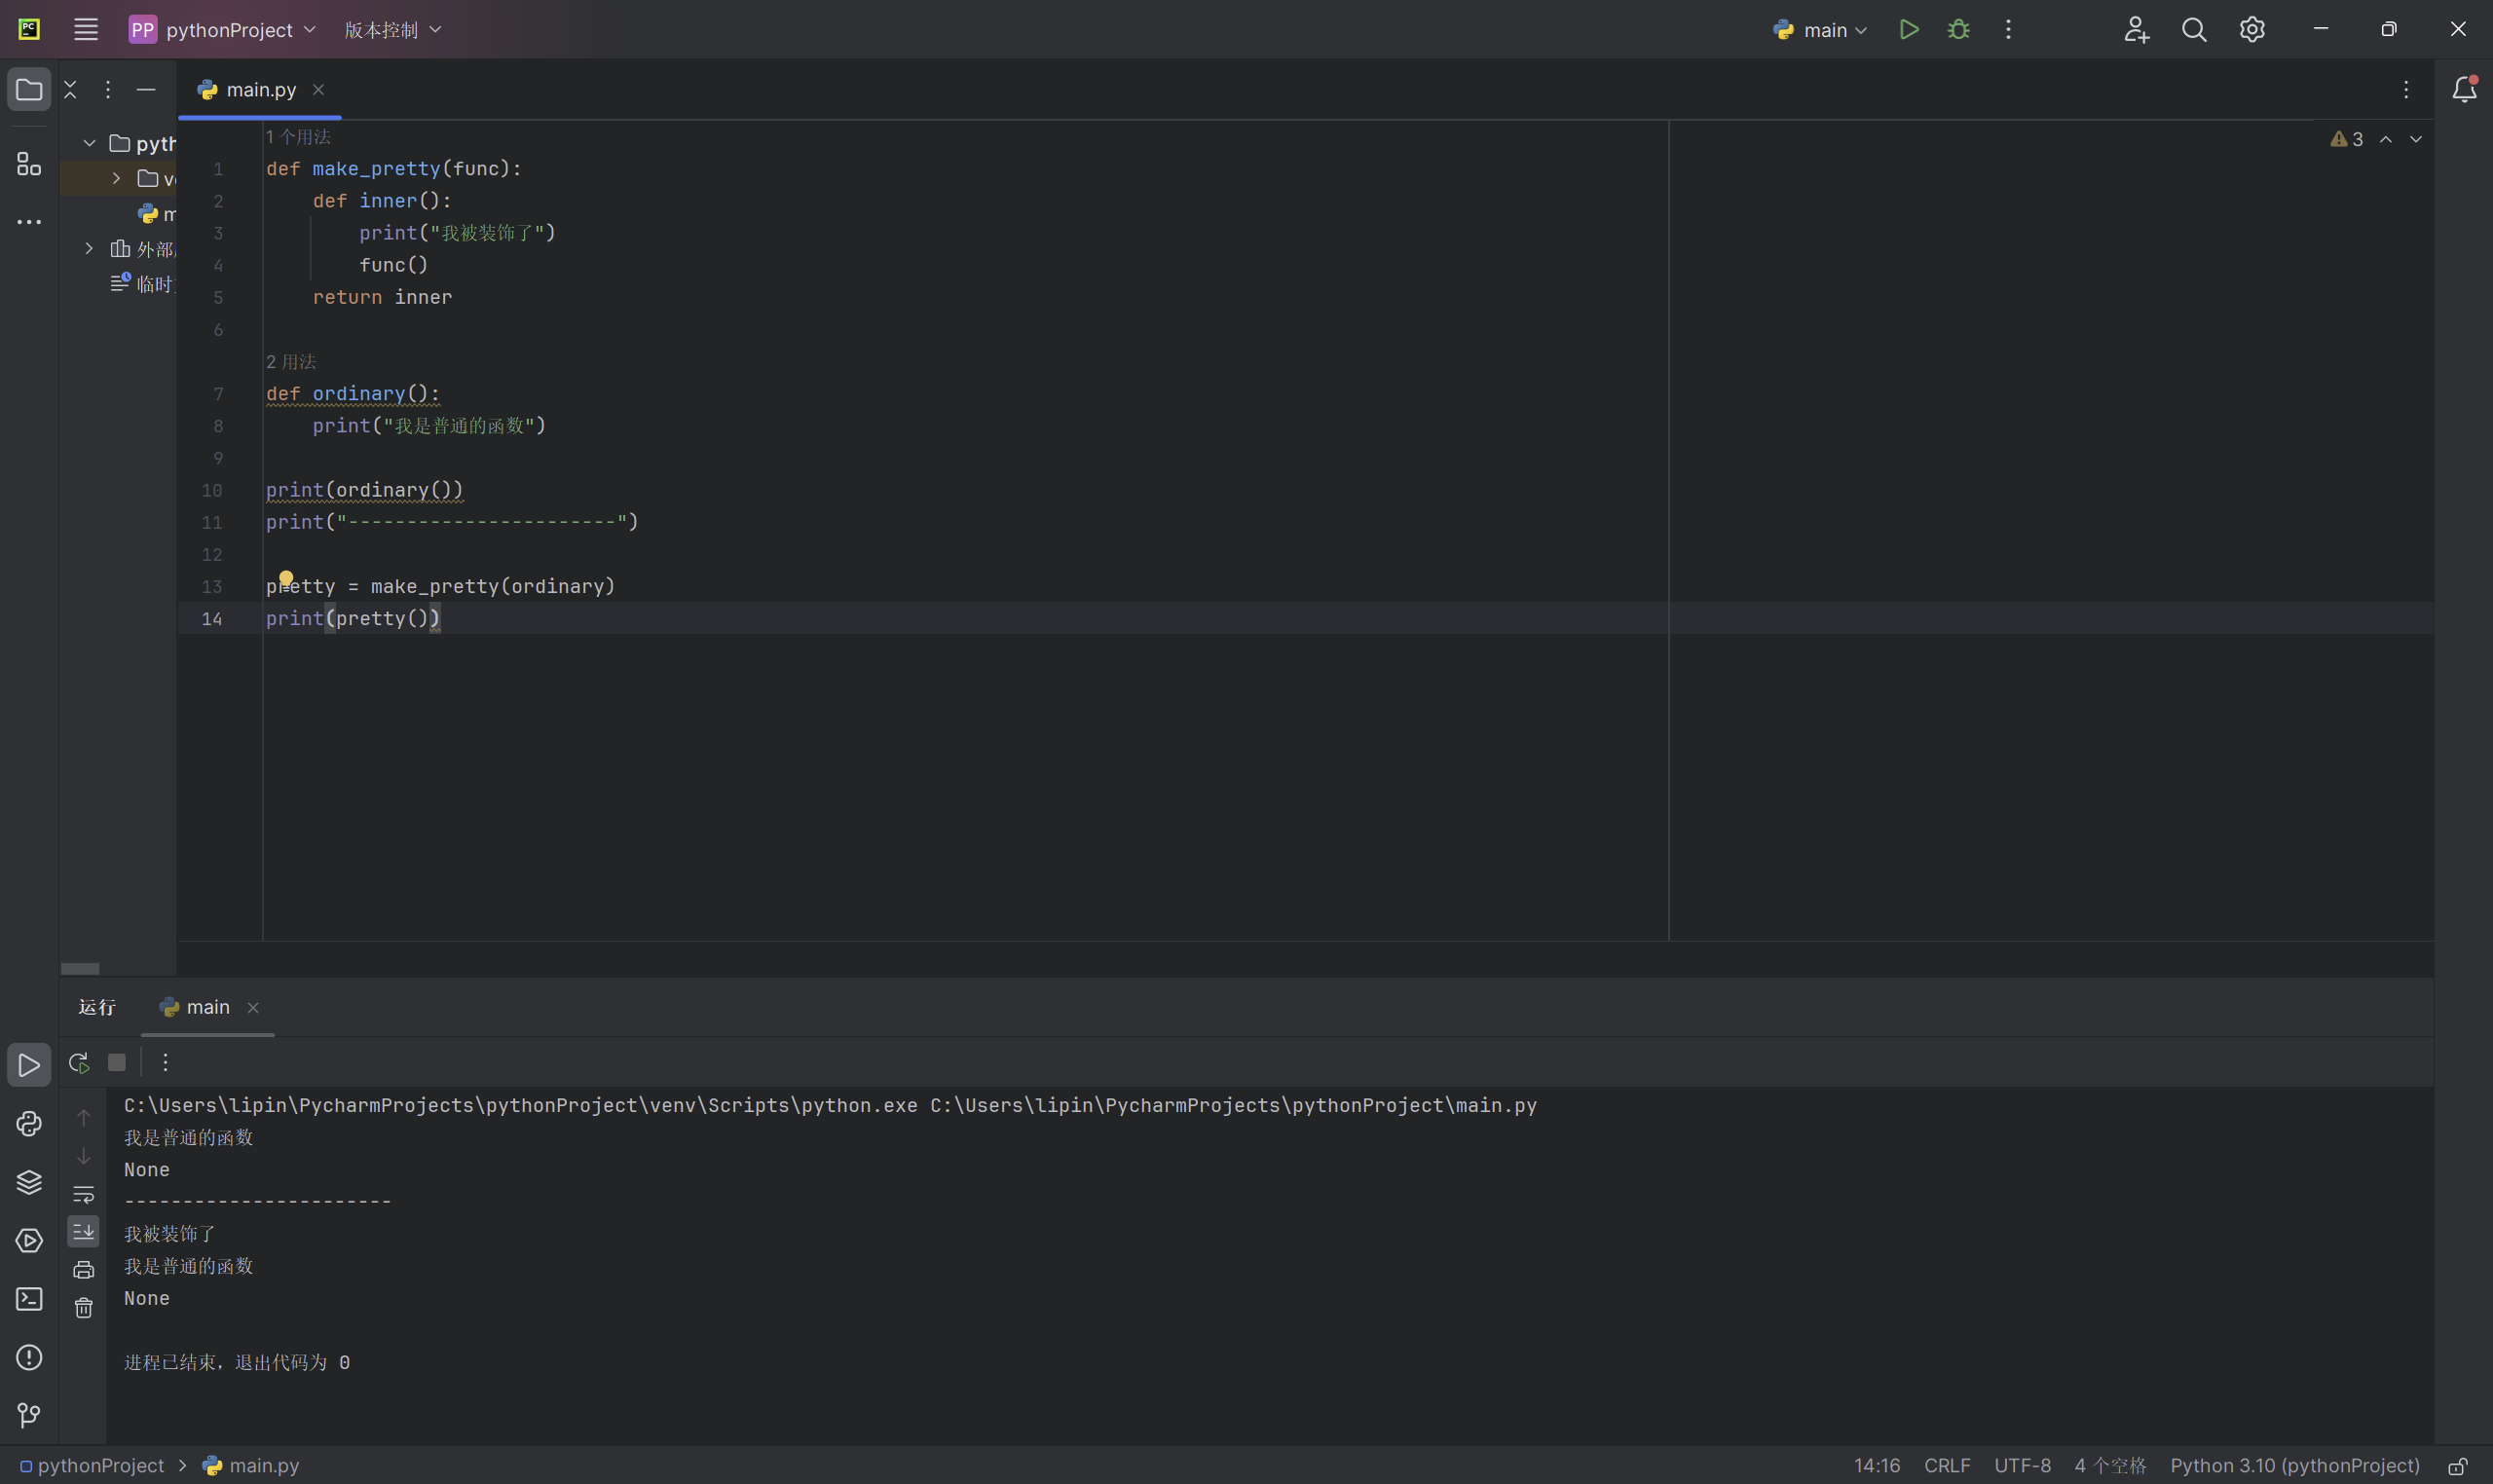The image size is (2493, 1484).
Task: Change UTF-8 file encoding
Action: (2022, 1465)
